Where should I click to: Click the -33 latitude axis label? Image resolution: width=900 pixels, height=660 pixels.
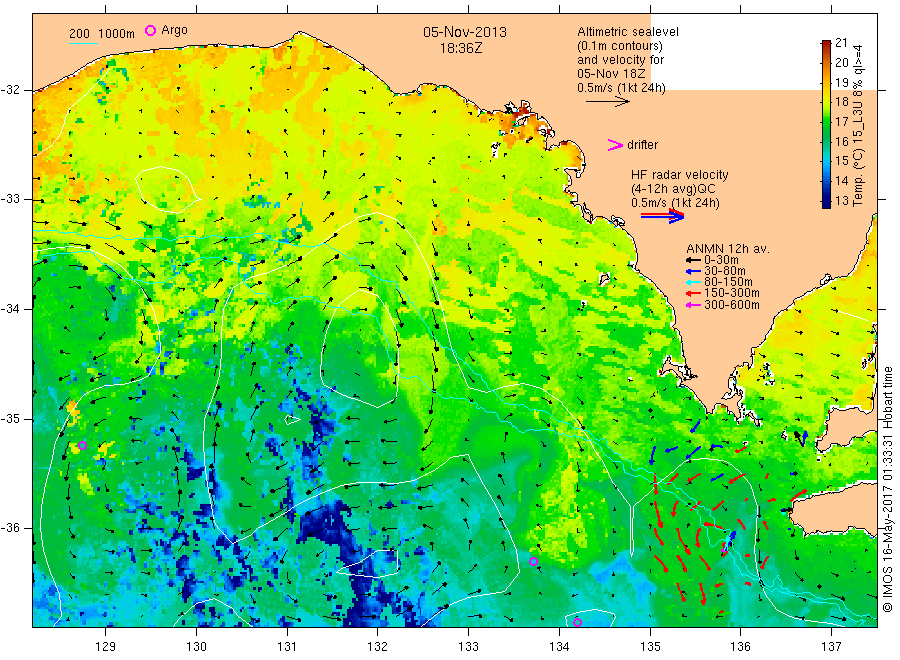coord(9,199)
